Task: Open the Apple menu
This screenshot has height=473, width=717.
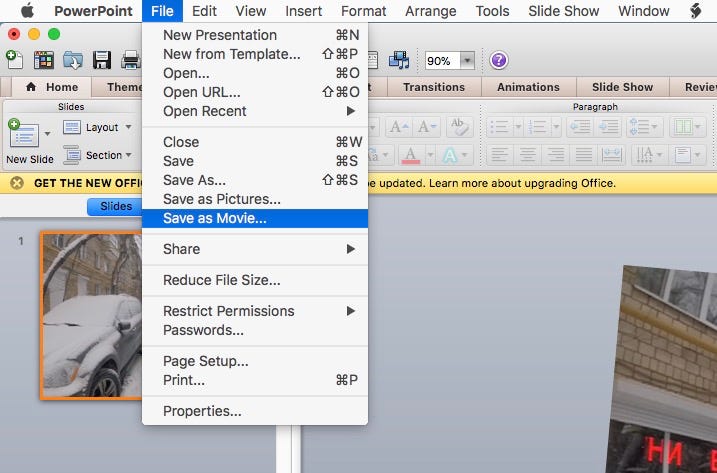Action: pos(27,11)
